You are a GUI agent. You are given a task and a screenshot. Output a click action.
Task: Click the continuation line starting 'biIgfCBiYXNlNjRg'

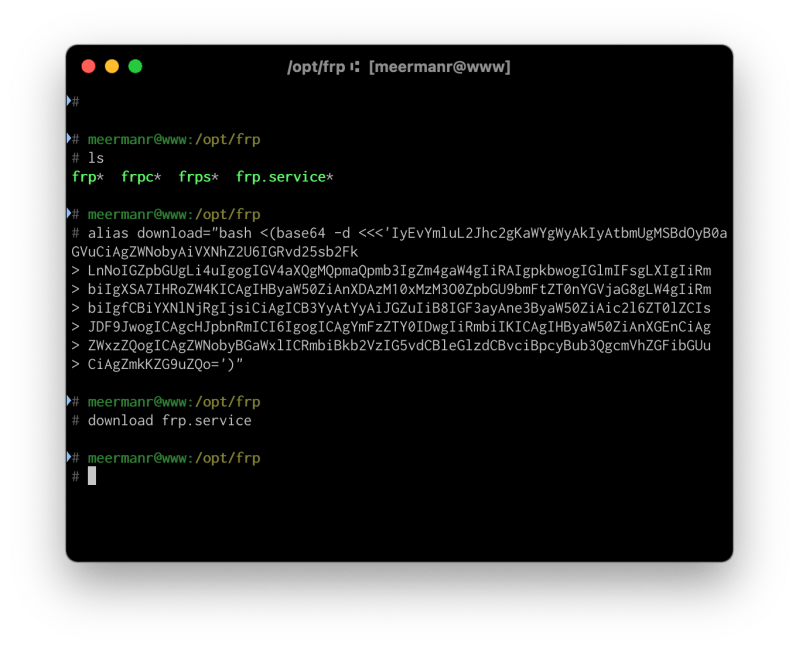click(400, 309)
